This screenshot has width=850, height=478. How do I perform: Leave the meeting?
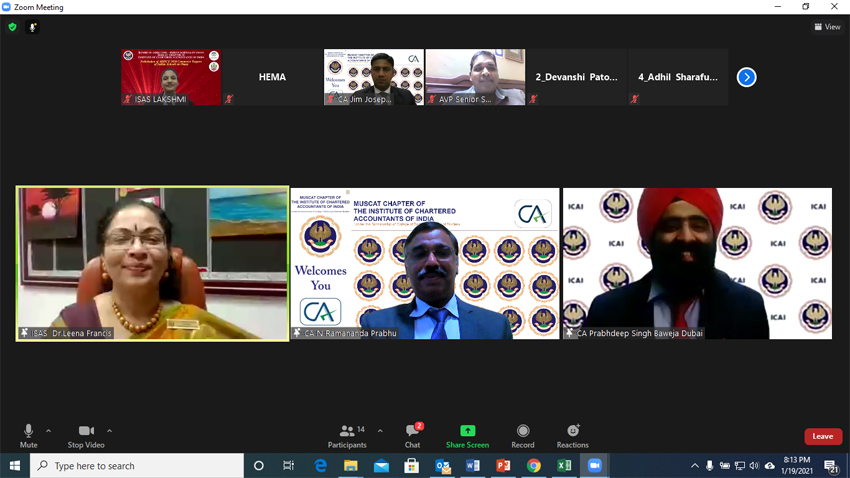click(x=822, y=436)
